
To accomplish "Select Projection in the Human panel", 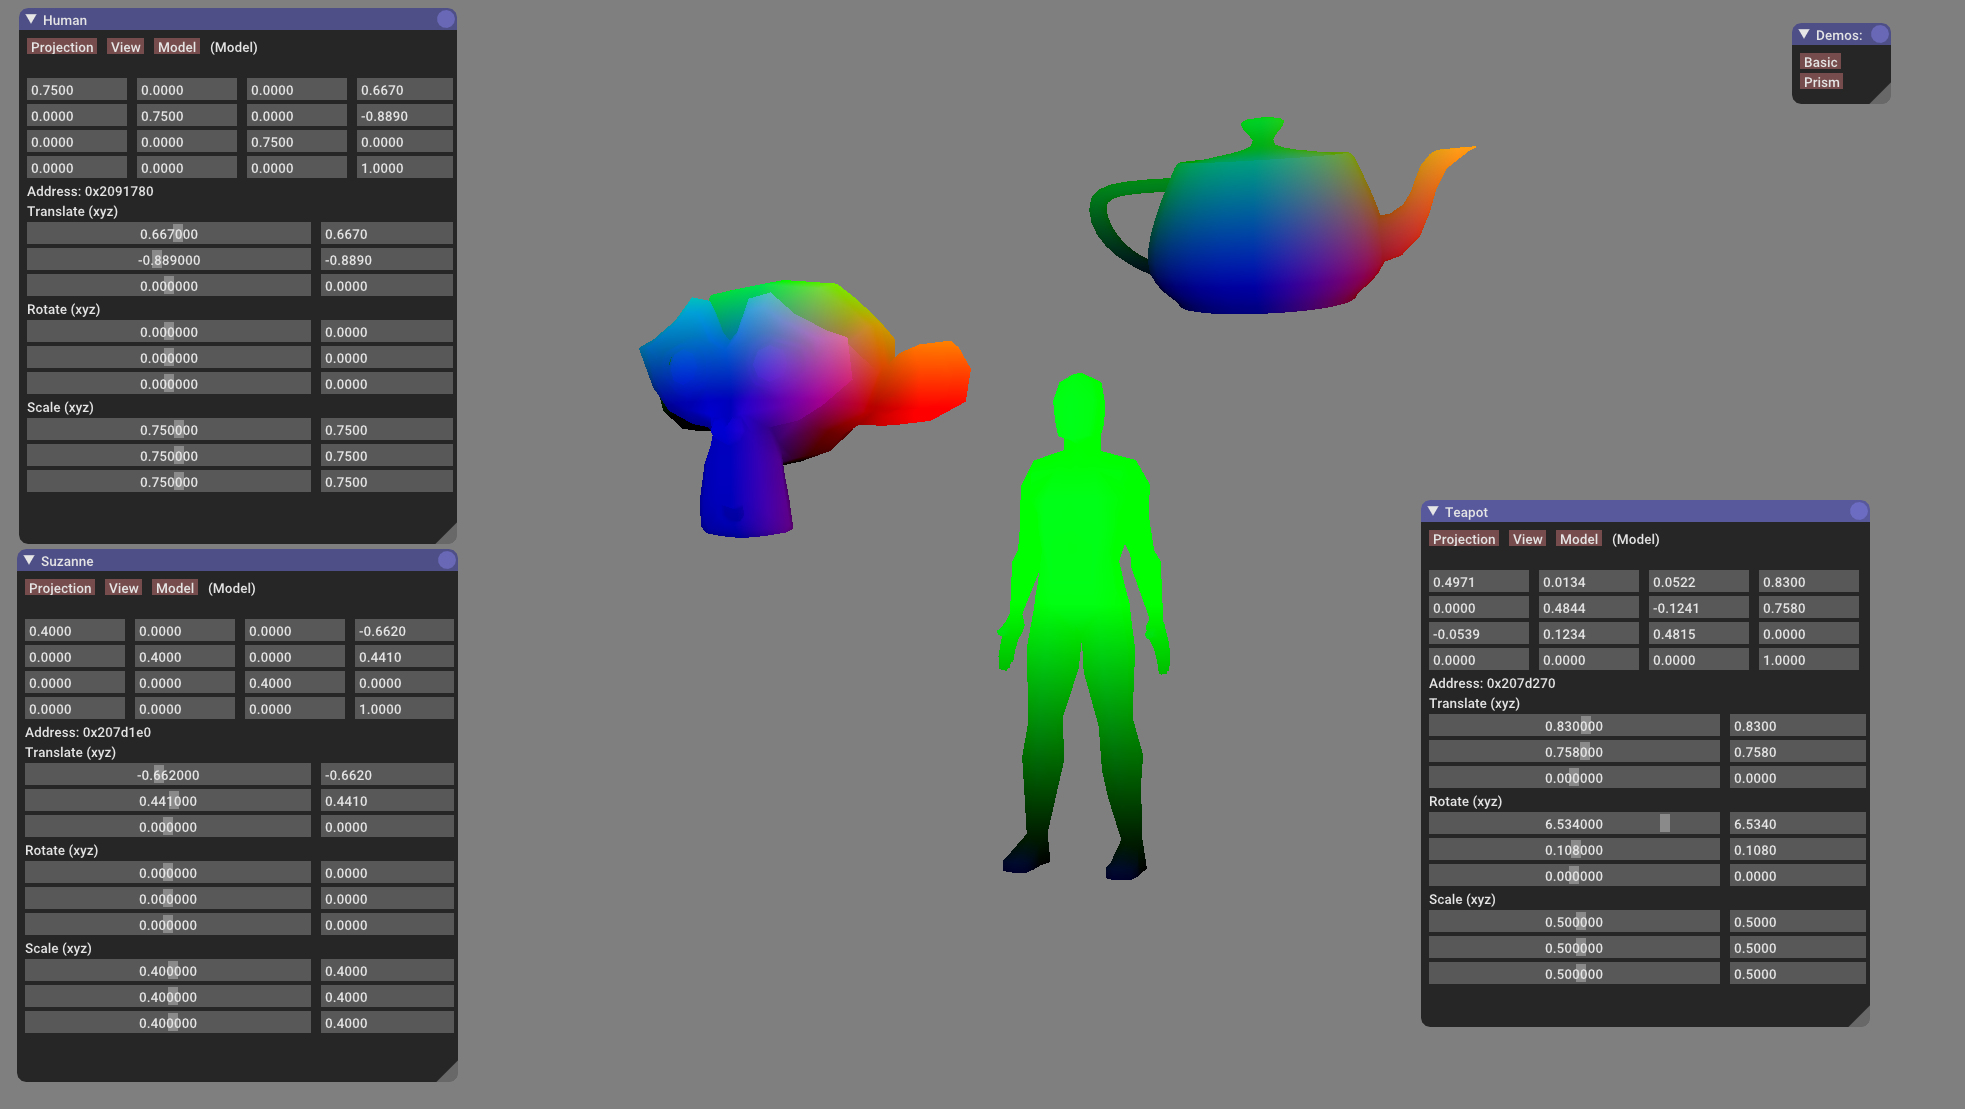I will 62,47.
